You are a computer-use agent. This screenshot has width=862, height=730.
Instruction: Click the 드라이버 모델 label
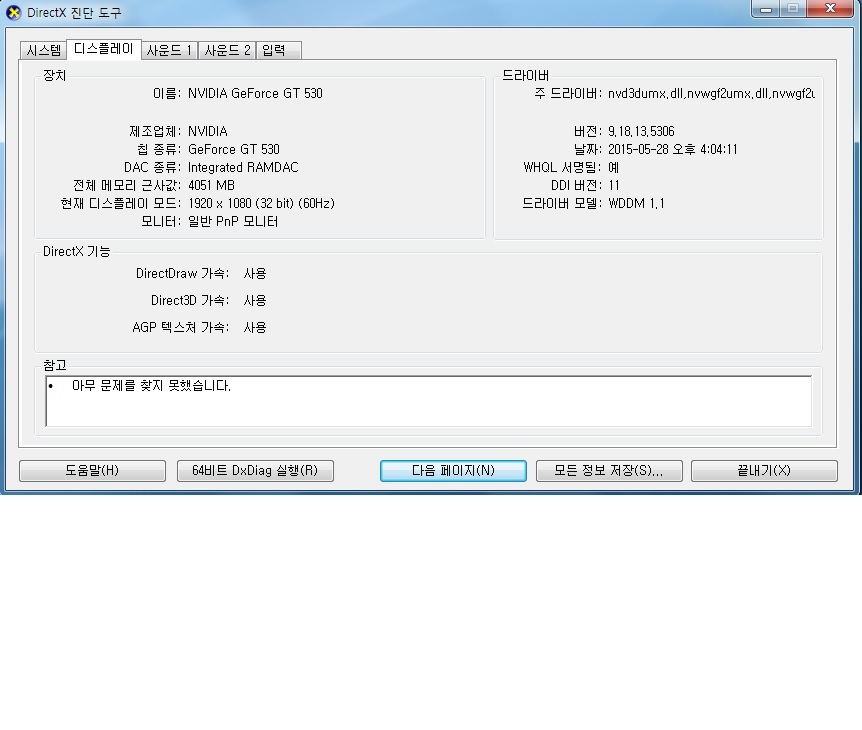coord(561,203)
